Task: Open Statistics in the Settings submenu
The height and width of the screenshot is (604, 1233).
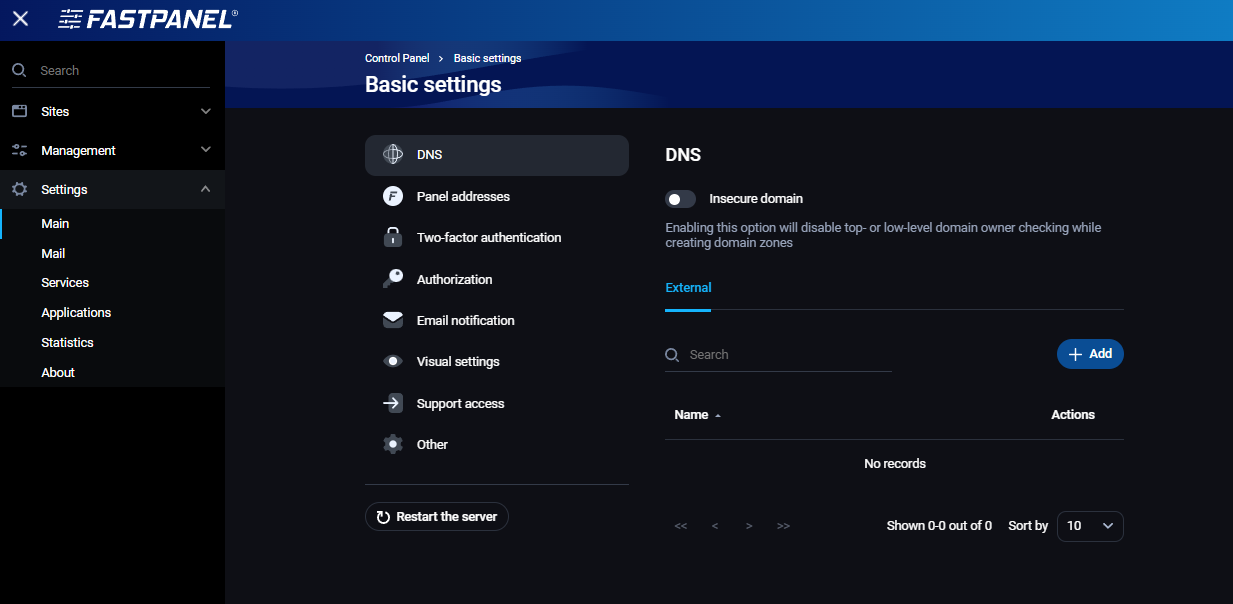Action: click(x=67, y=343)
